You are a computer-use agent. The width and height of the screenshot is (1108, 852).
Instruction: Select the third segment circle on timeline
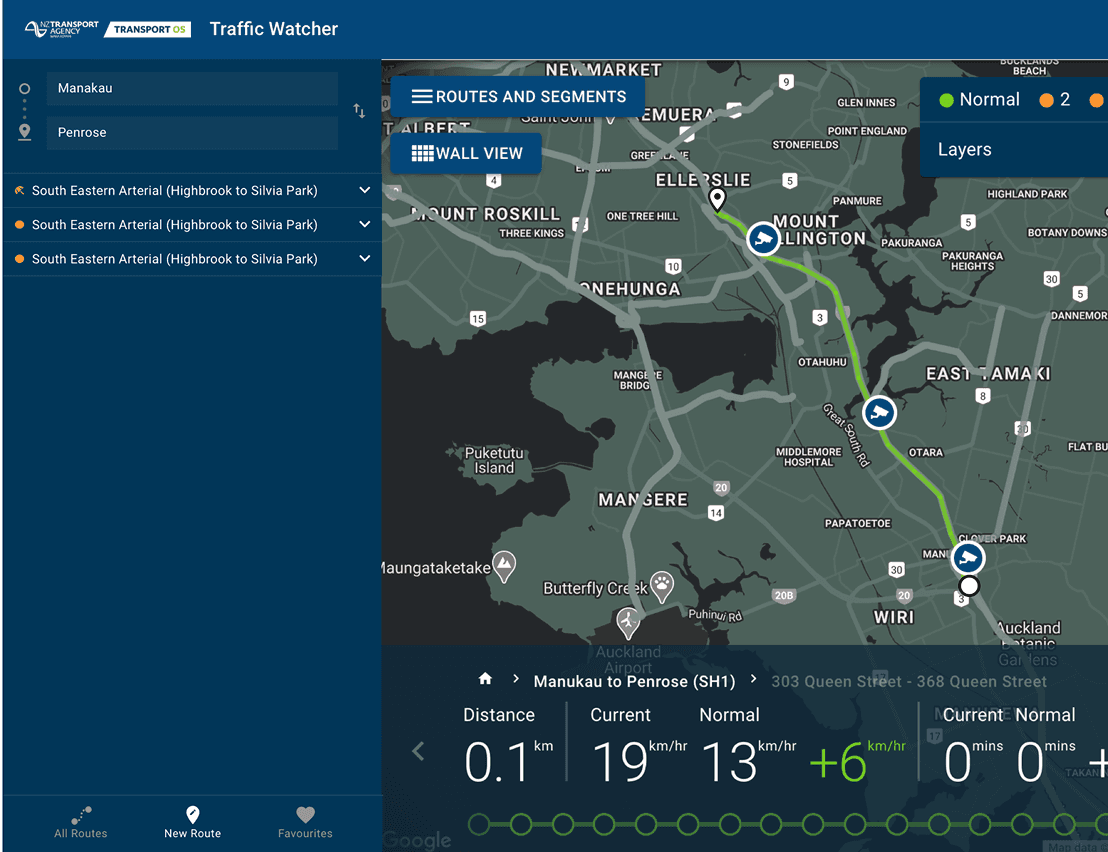pos(563,824)
